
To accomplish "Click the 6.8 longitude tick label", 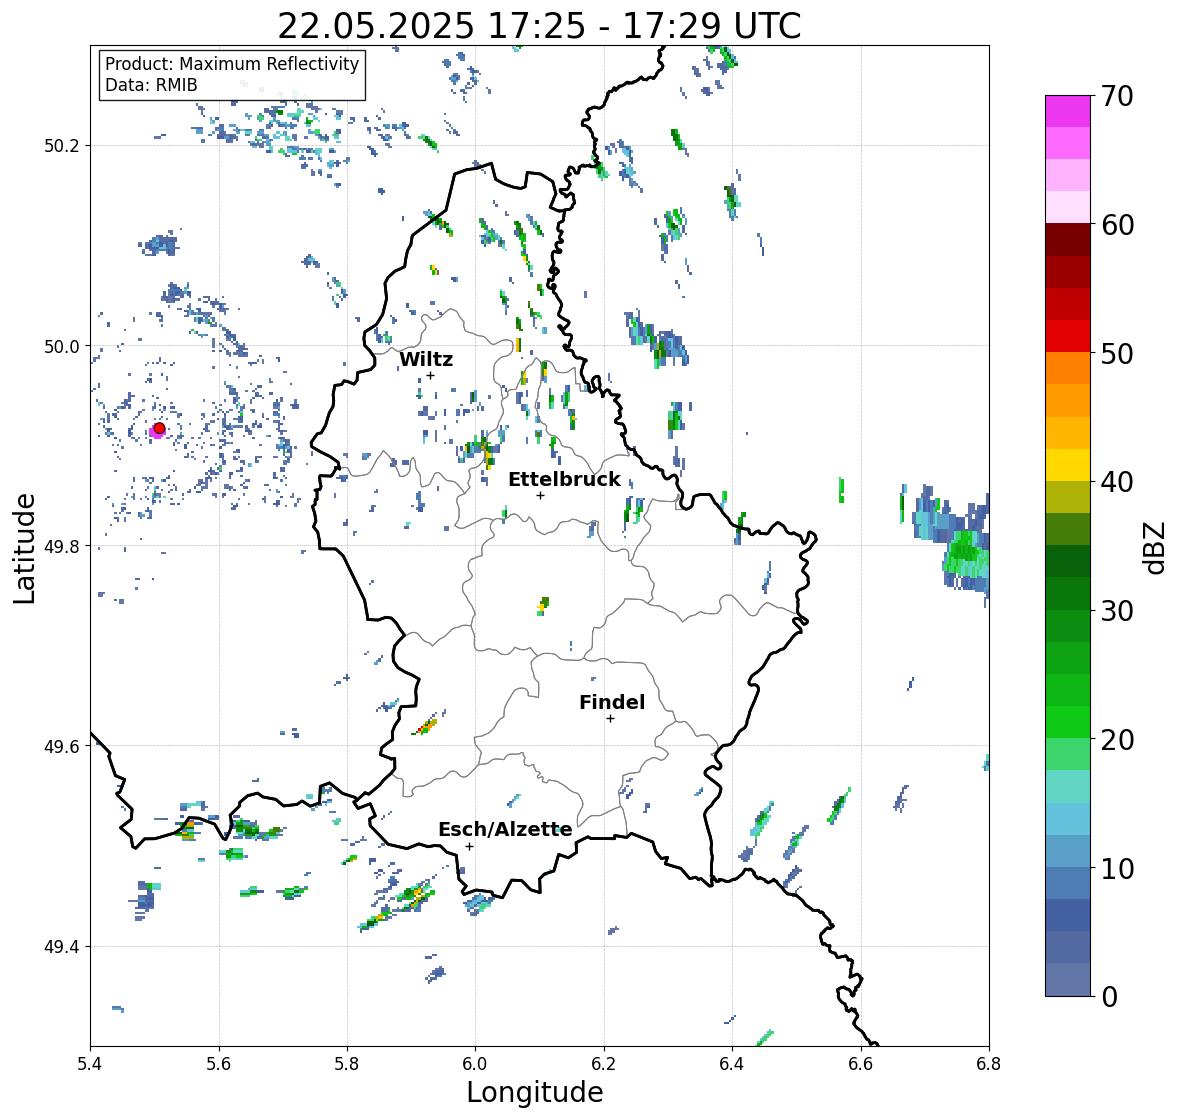I will tap(988, 1064).
